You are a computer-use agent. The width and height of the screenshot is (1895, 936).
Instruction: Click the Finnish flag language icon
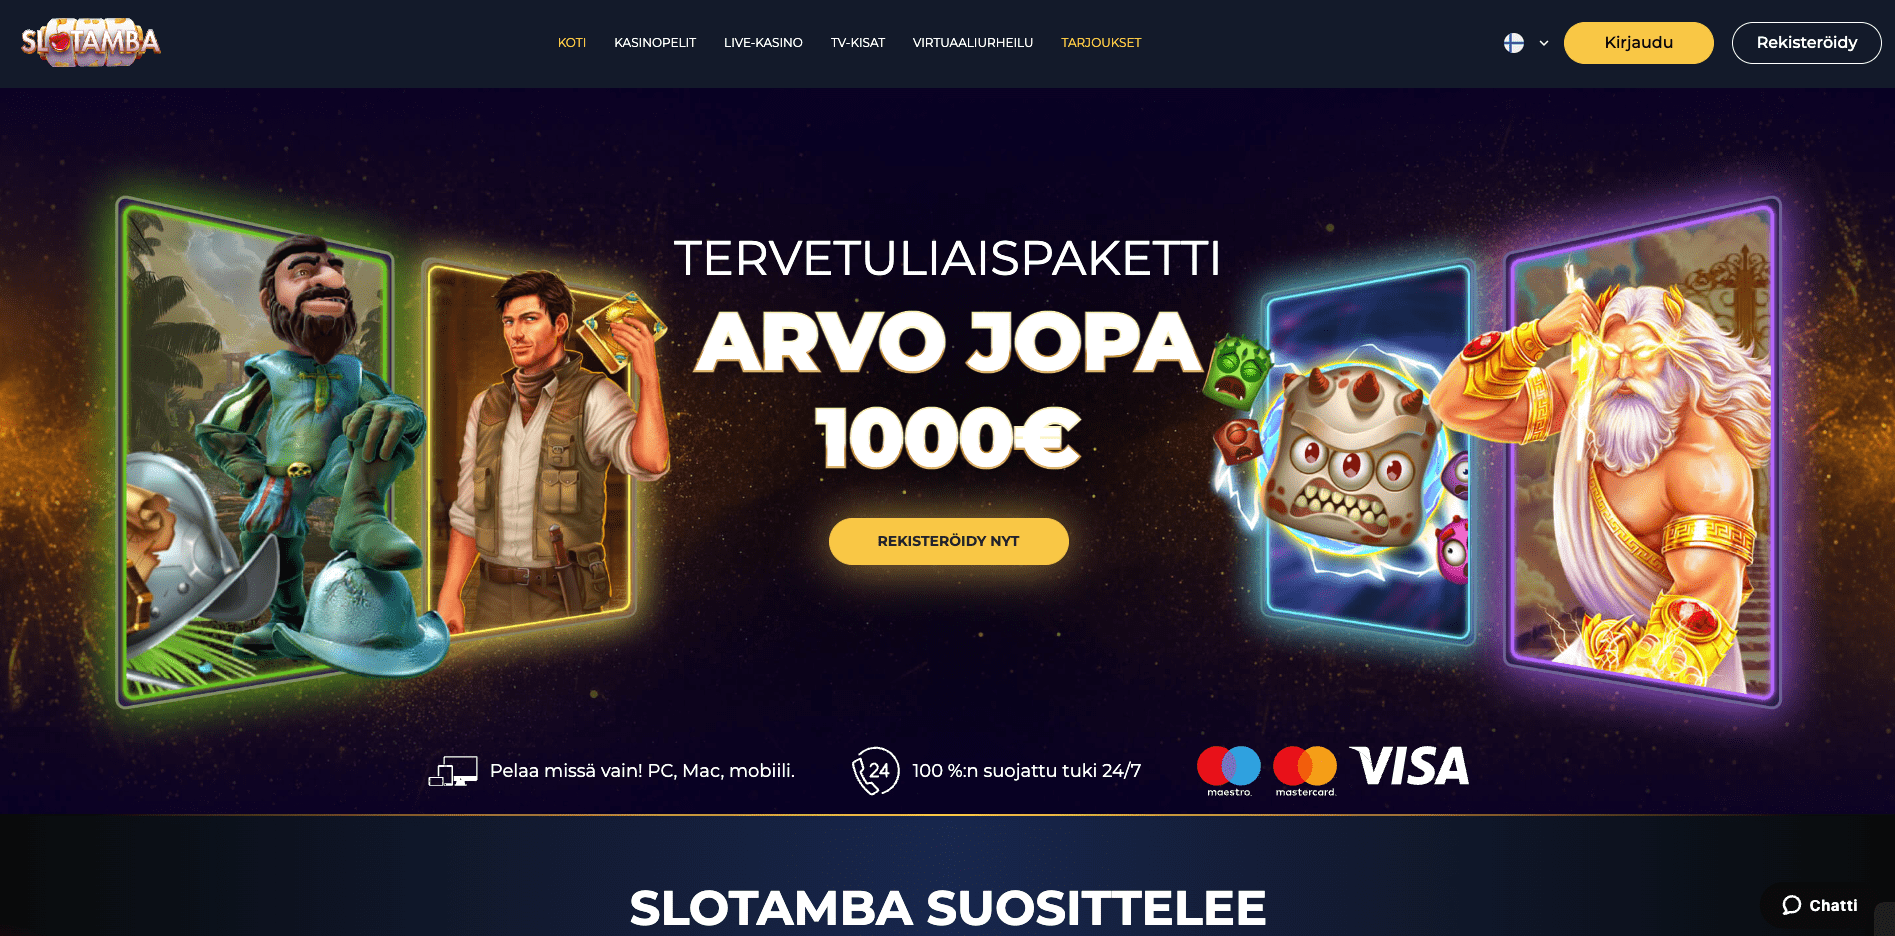click(1514, 43)
